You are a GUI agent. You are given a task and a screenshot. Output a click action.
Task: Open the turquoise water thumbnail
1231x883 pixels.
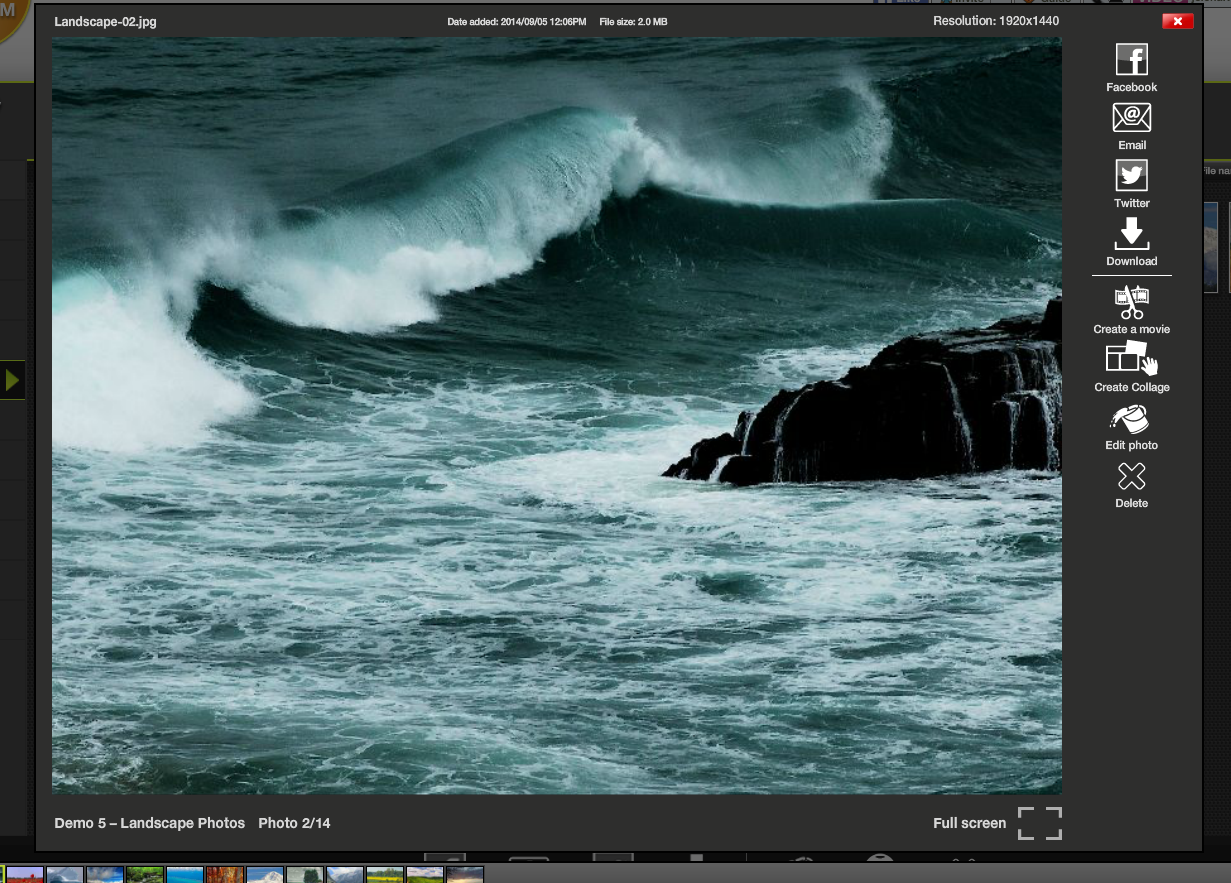[185, 875]
